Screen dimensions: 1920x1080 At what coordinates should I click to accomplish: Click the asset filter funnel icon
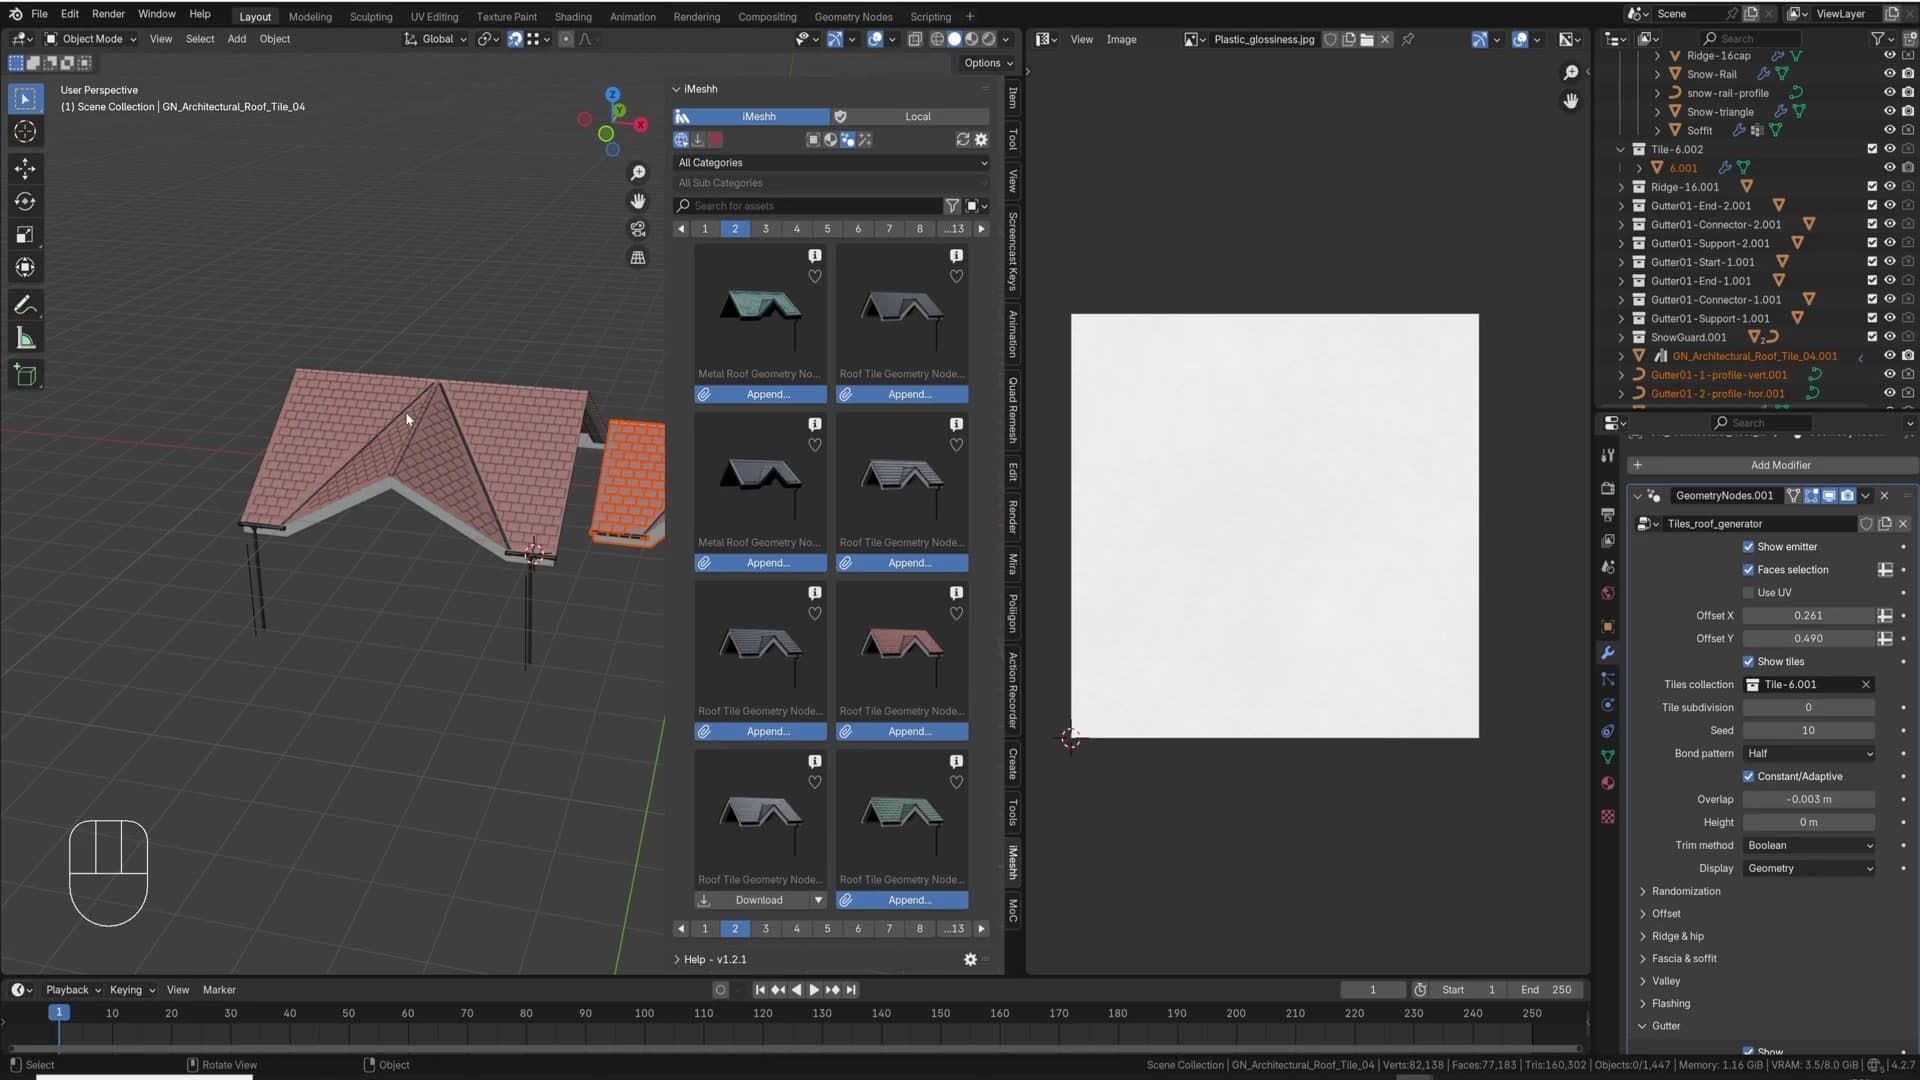point(952,206)
